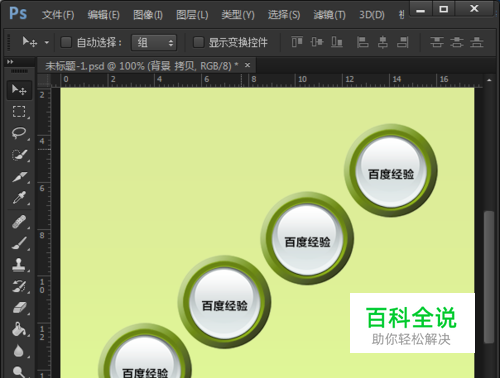Maximize the Photoshop window
Viewport: 500px width, 378px height.
click(444, 9)
